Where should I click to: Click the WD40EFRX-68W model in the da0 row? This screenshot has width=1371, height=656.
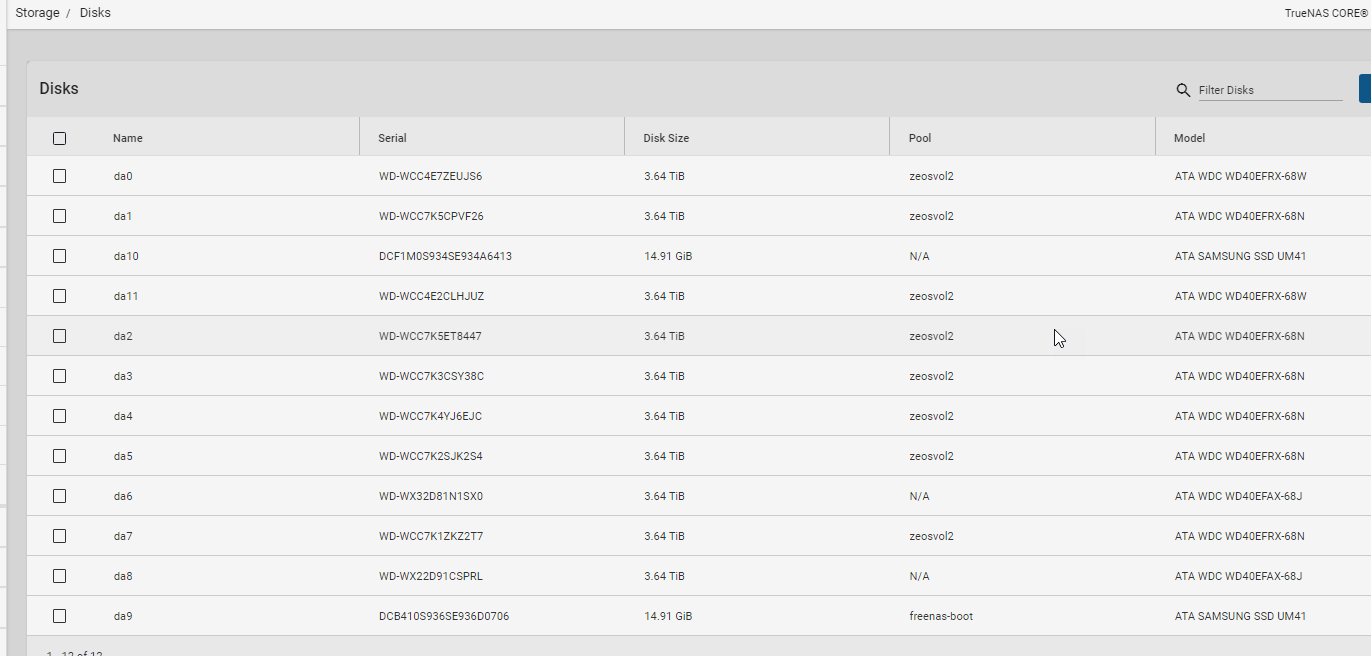1241,176
